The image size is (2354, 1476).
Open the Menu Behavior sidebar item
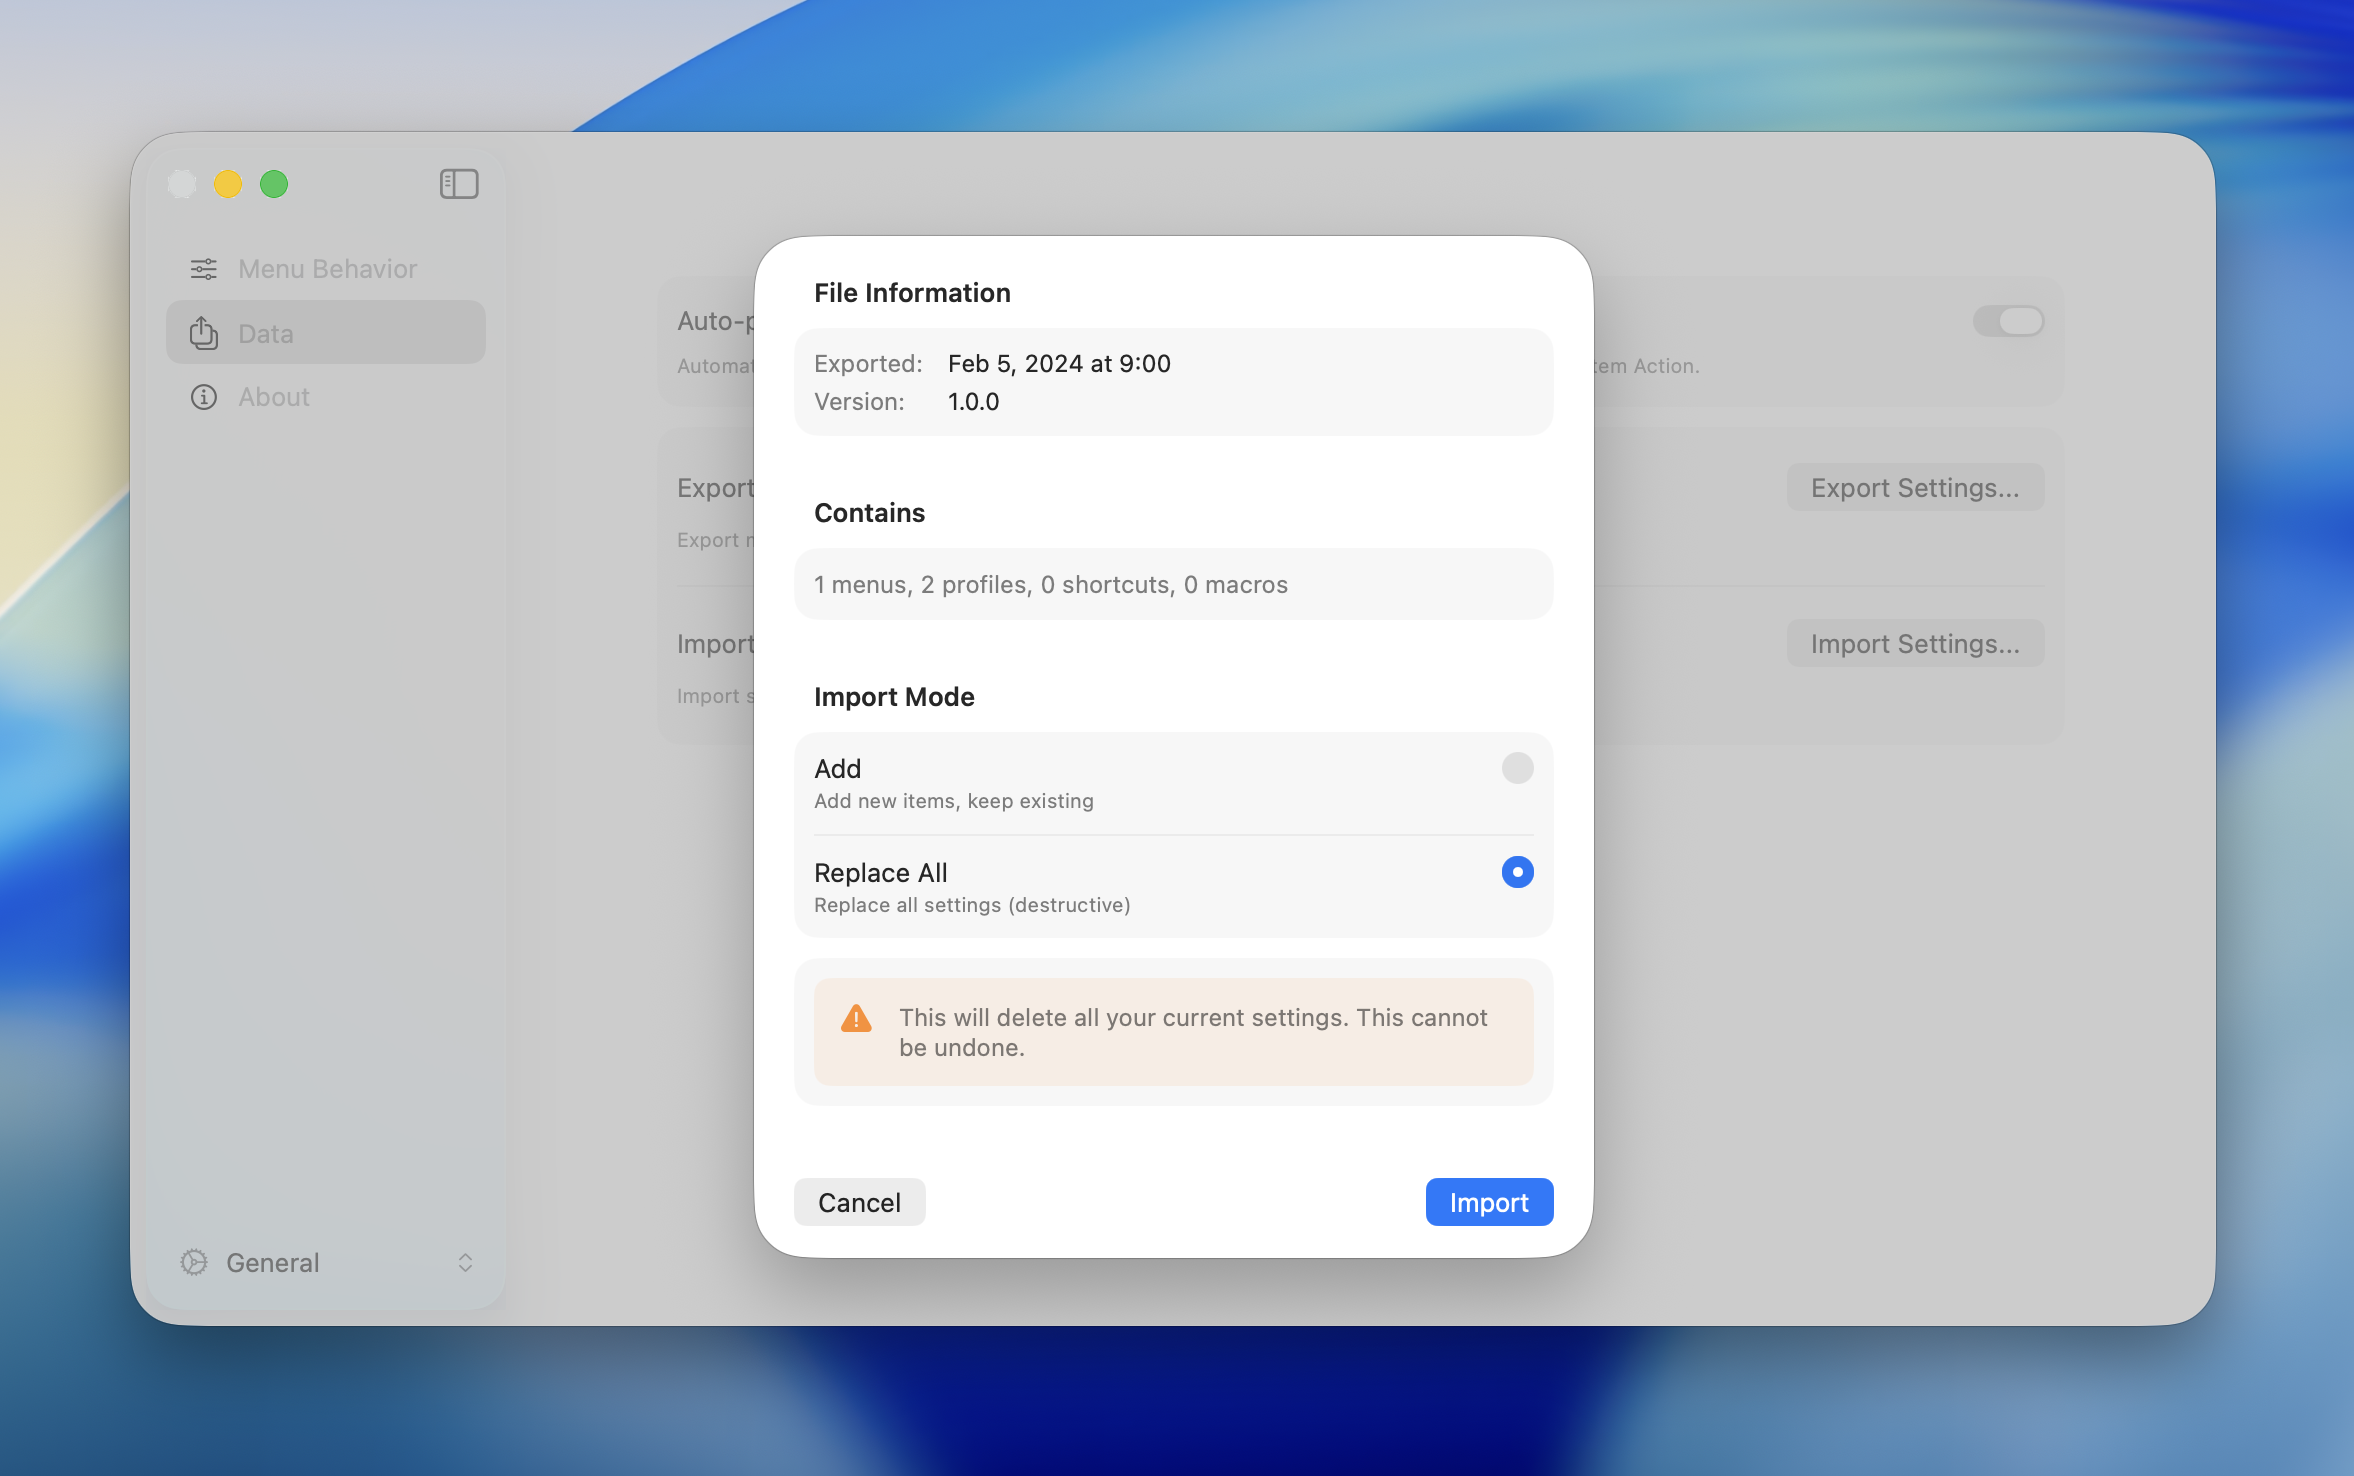326,269
